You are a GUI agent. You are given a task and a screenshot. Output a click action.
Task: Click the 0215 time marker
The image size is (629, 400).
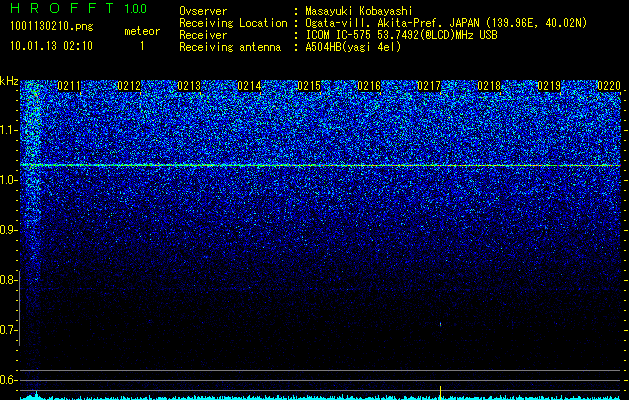pyautogui.click(x=309, y=86)
